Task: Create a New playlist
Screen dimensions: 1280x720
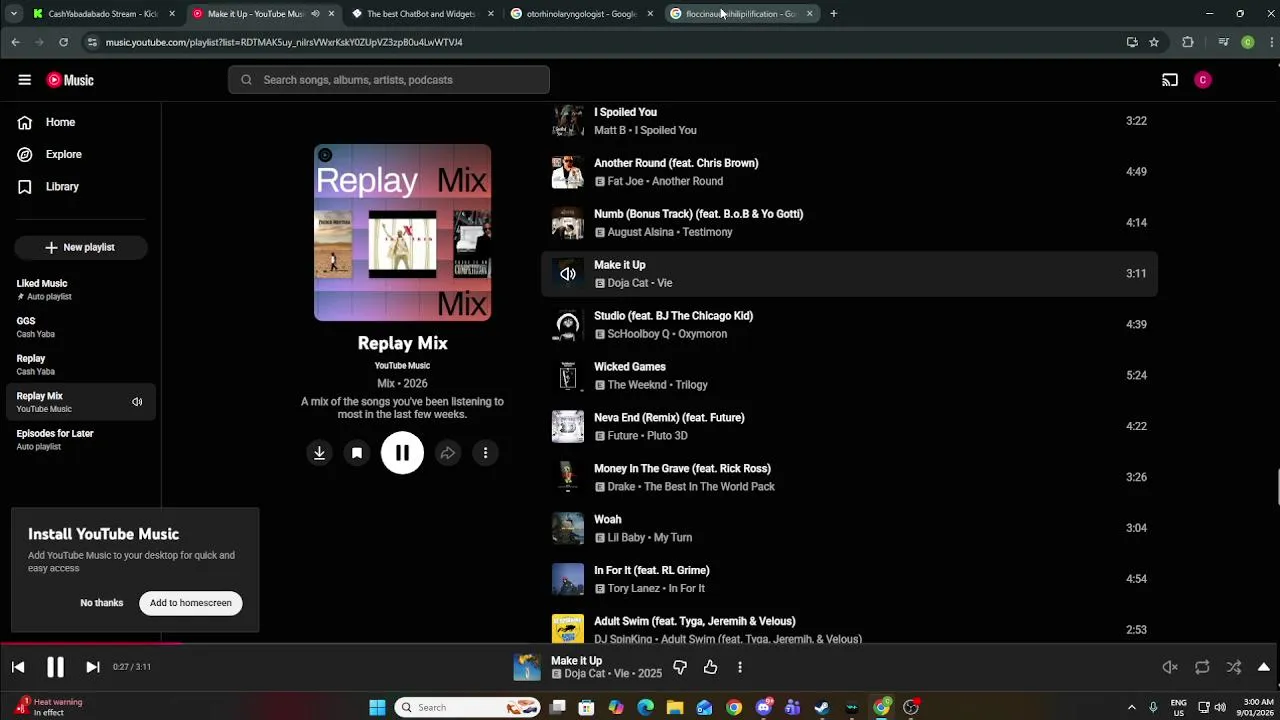Action: point(81,247)
